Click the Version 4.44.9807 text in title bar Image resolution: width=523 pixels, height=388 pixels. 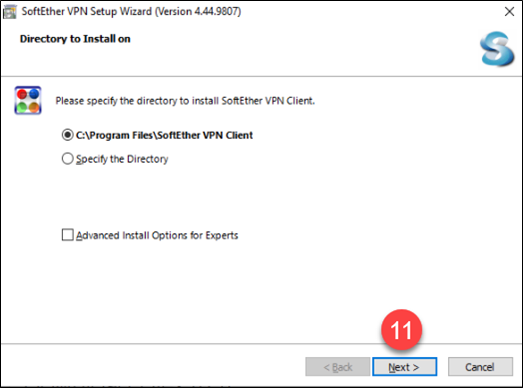(198, 12)
